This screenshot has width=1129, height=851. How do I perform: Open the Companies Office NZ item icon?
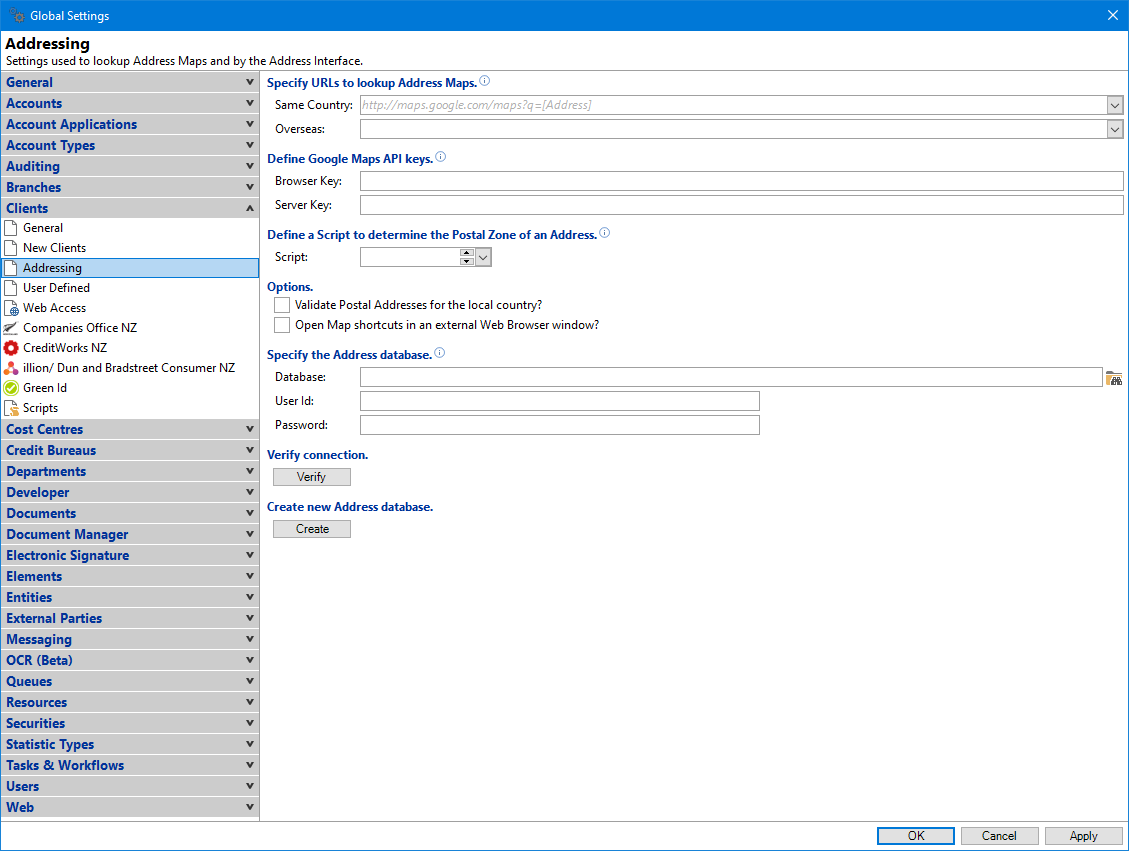point(12,328)
